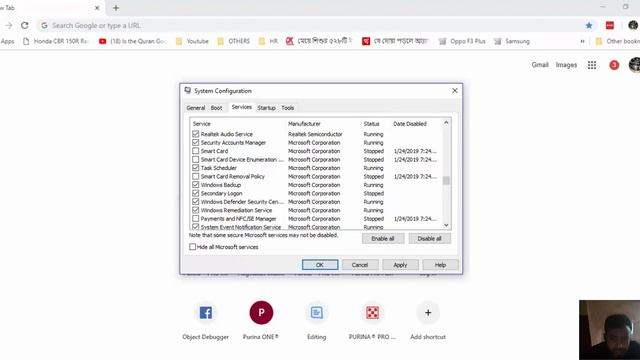Open the HR bookmarks folder
Viewport: 640px width, 360px height.
(x=268, y=41)
